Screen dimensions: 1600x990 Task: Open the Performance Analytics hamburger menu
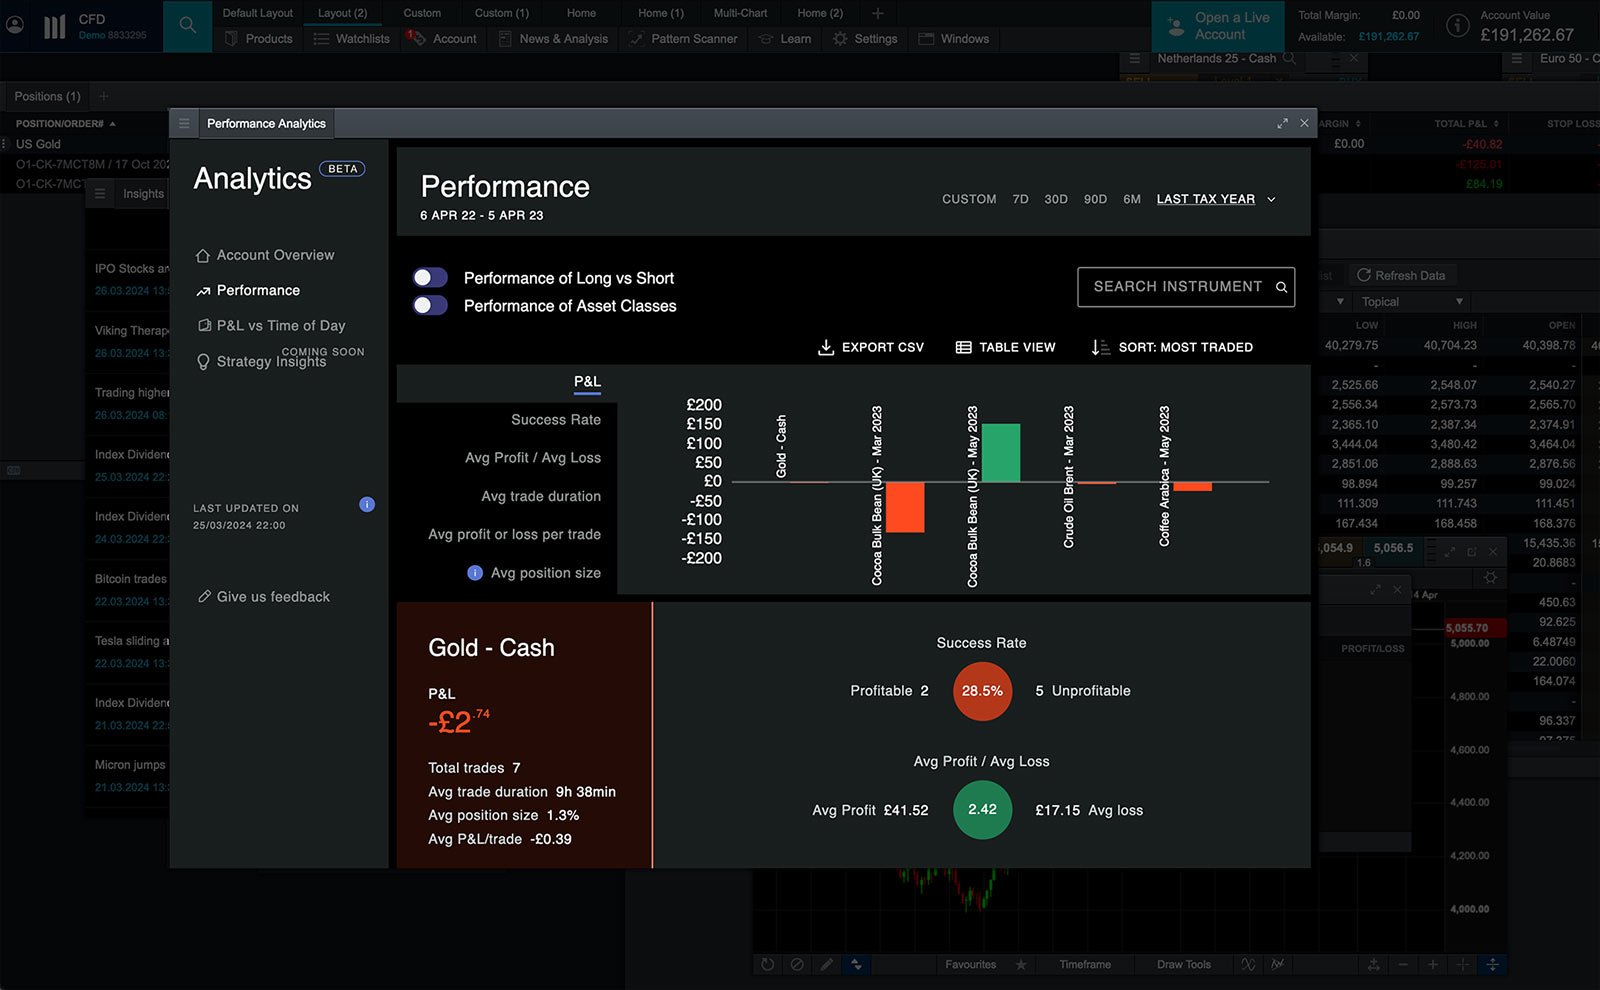click(x=184, y=123)
